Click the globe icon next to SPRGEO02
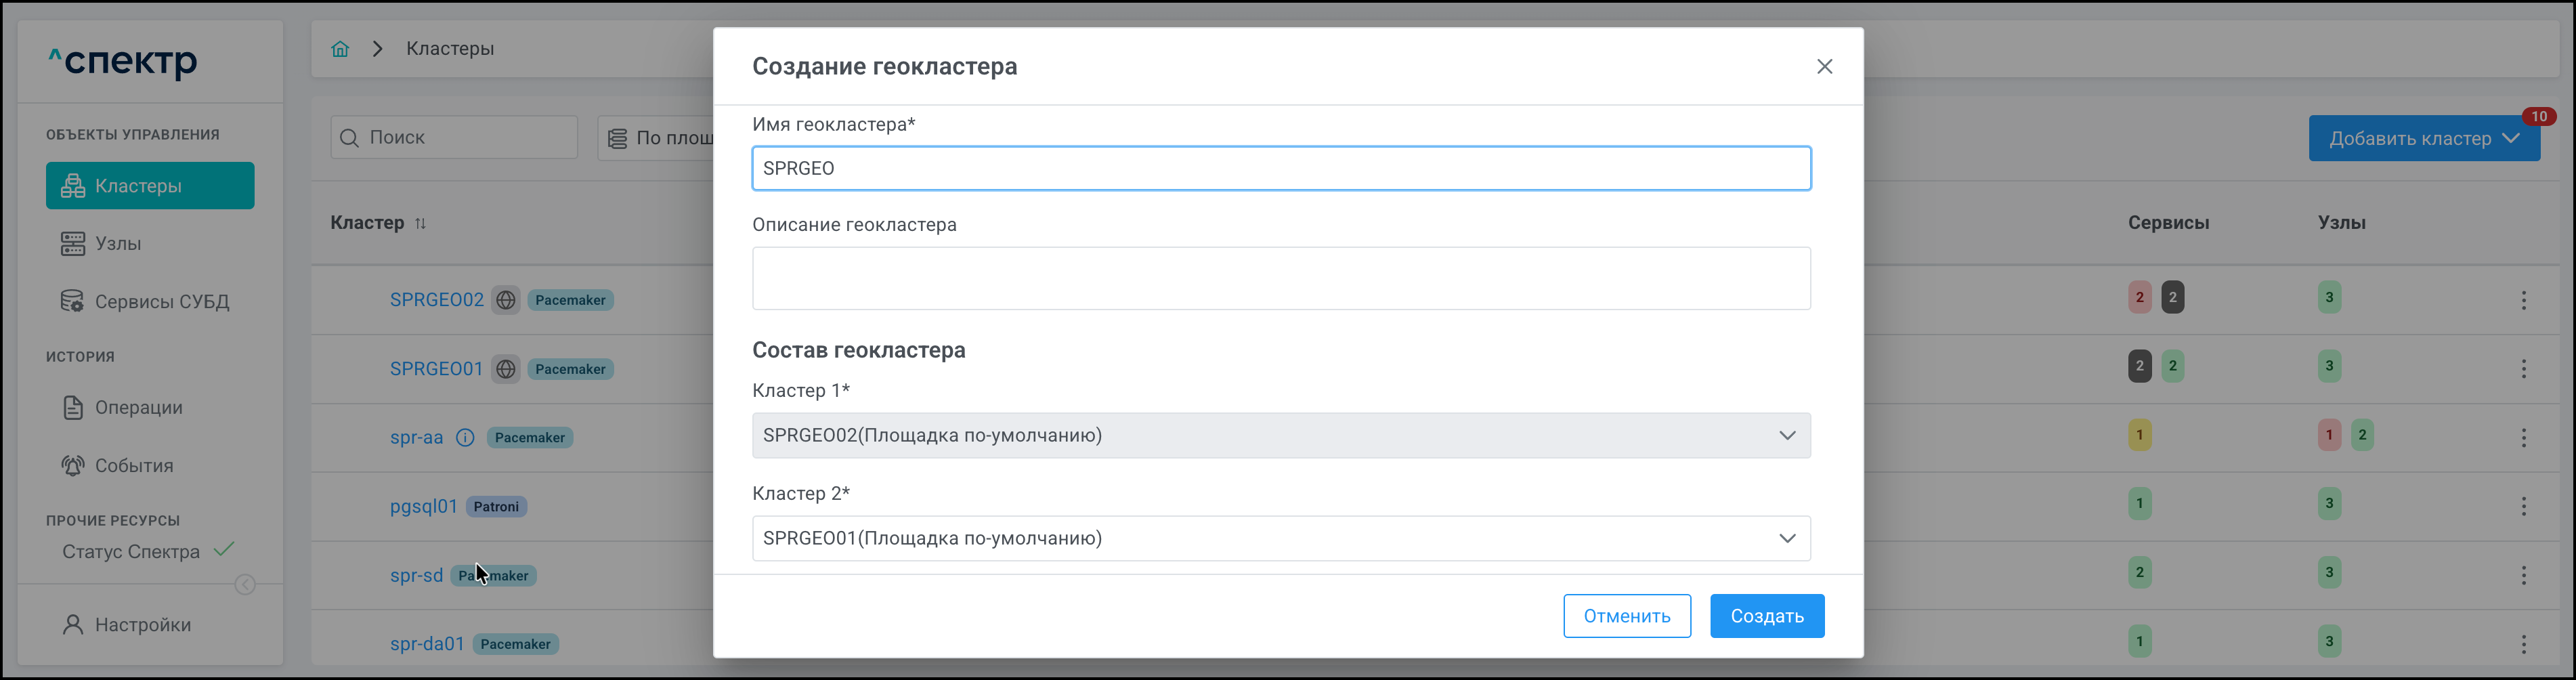The image size is (2576, 680). (x=506, y=300)
